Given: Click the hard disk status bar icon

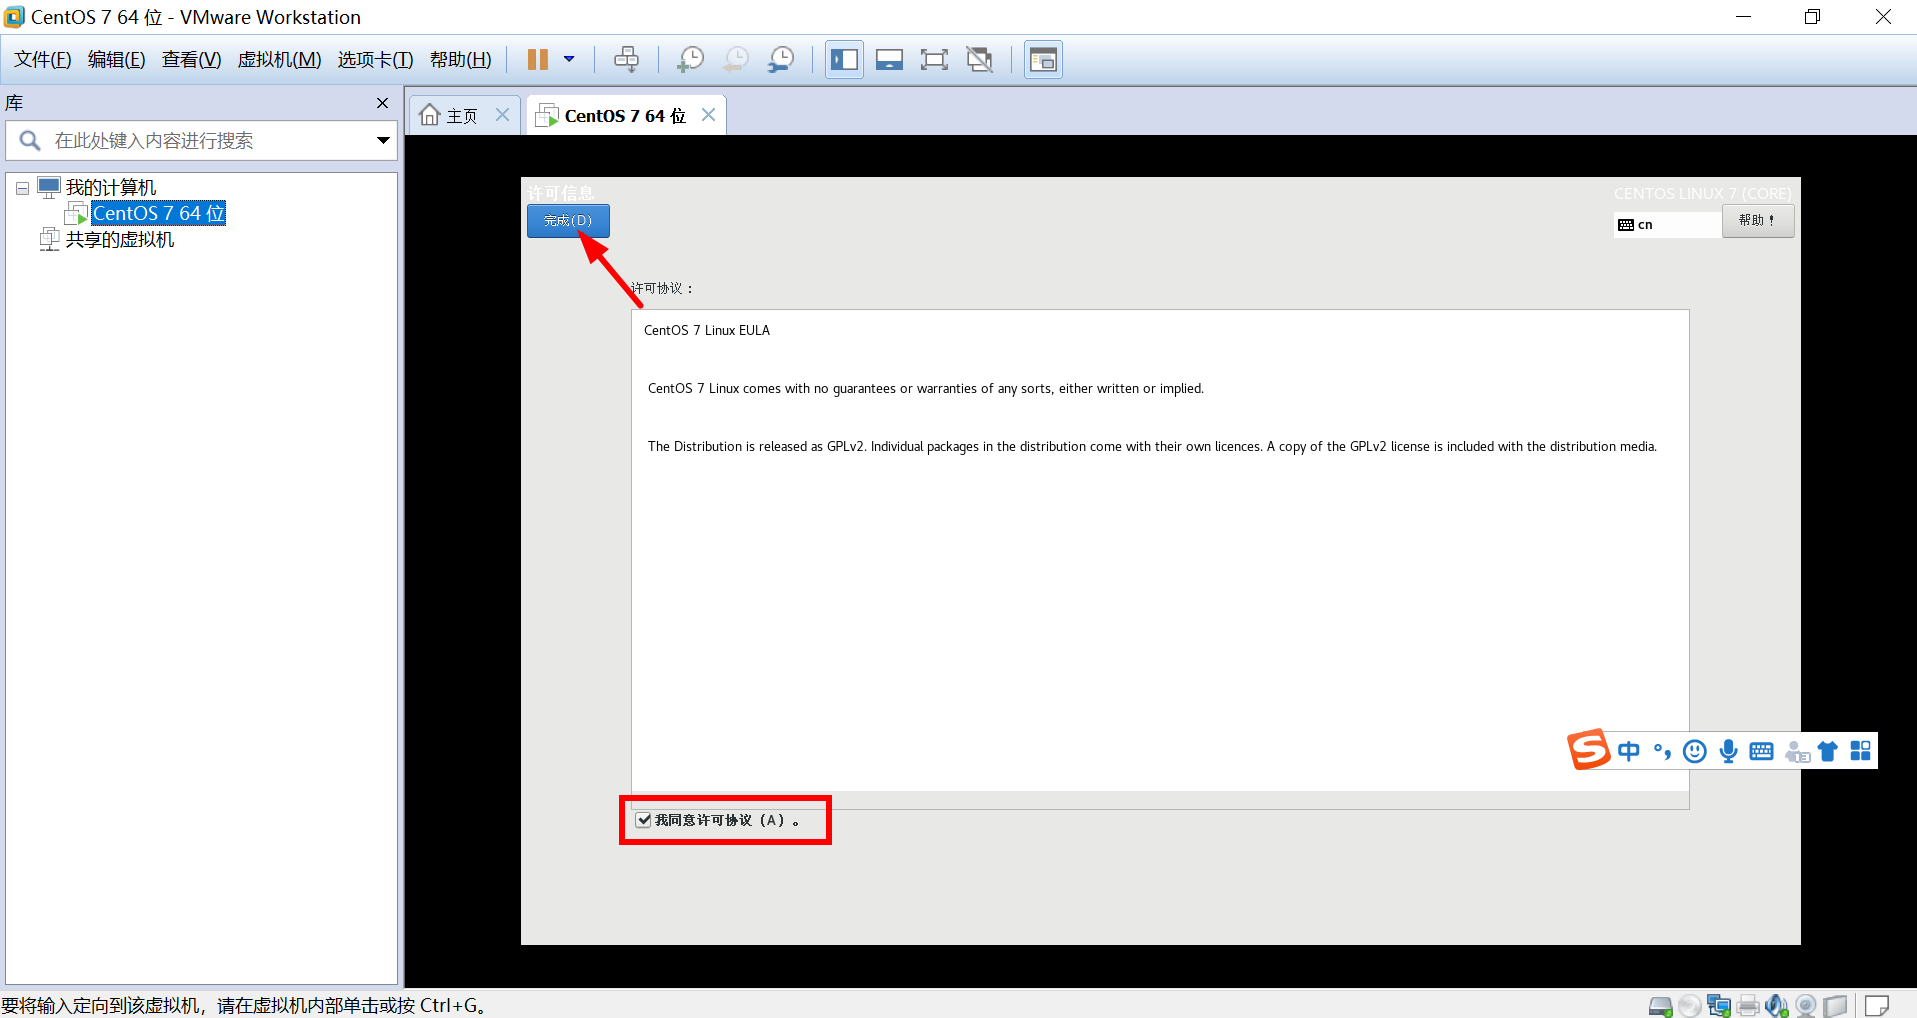Looking at the screenshot, I should tap(1661, 1006).
